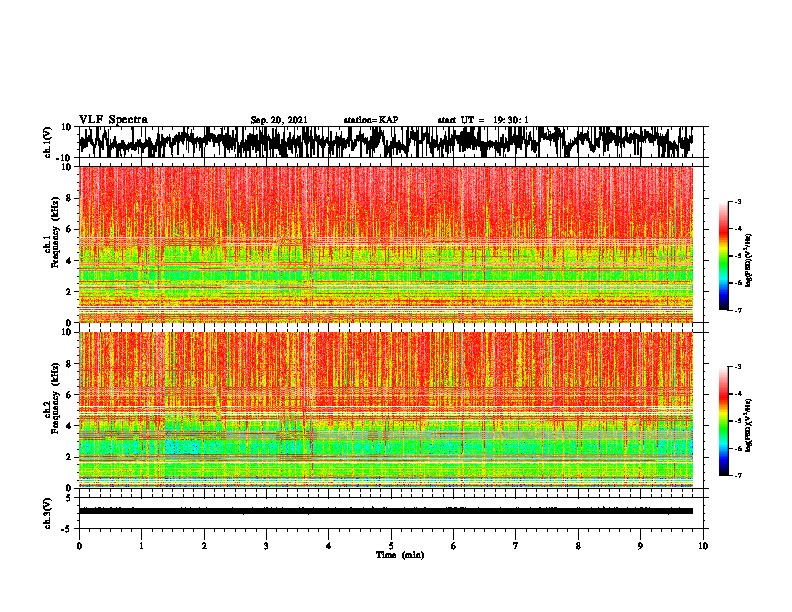
Task: Click the '-3' label on ch.1 colorbar
Action: [x=737, y=202]
